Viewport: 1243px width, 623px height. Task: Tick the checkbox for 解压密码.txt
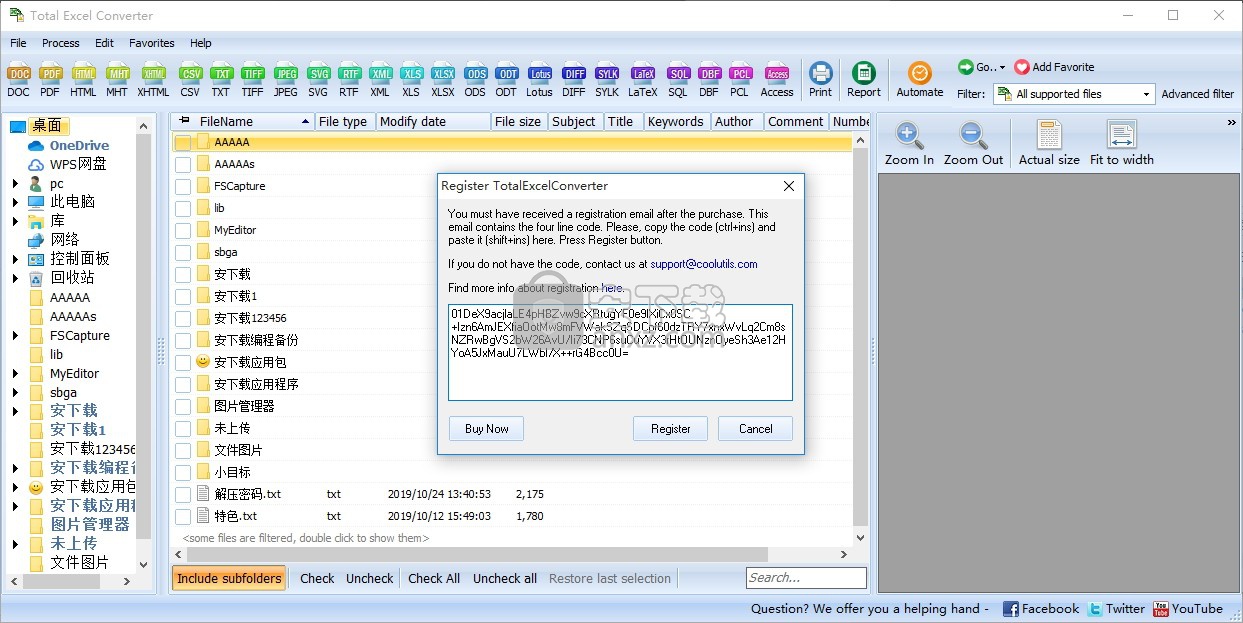pyautogui.click(x=182, y=494)
